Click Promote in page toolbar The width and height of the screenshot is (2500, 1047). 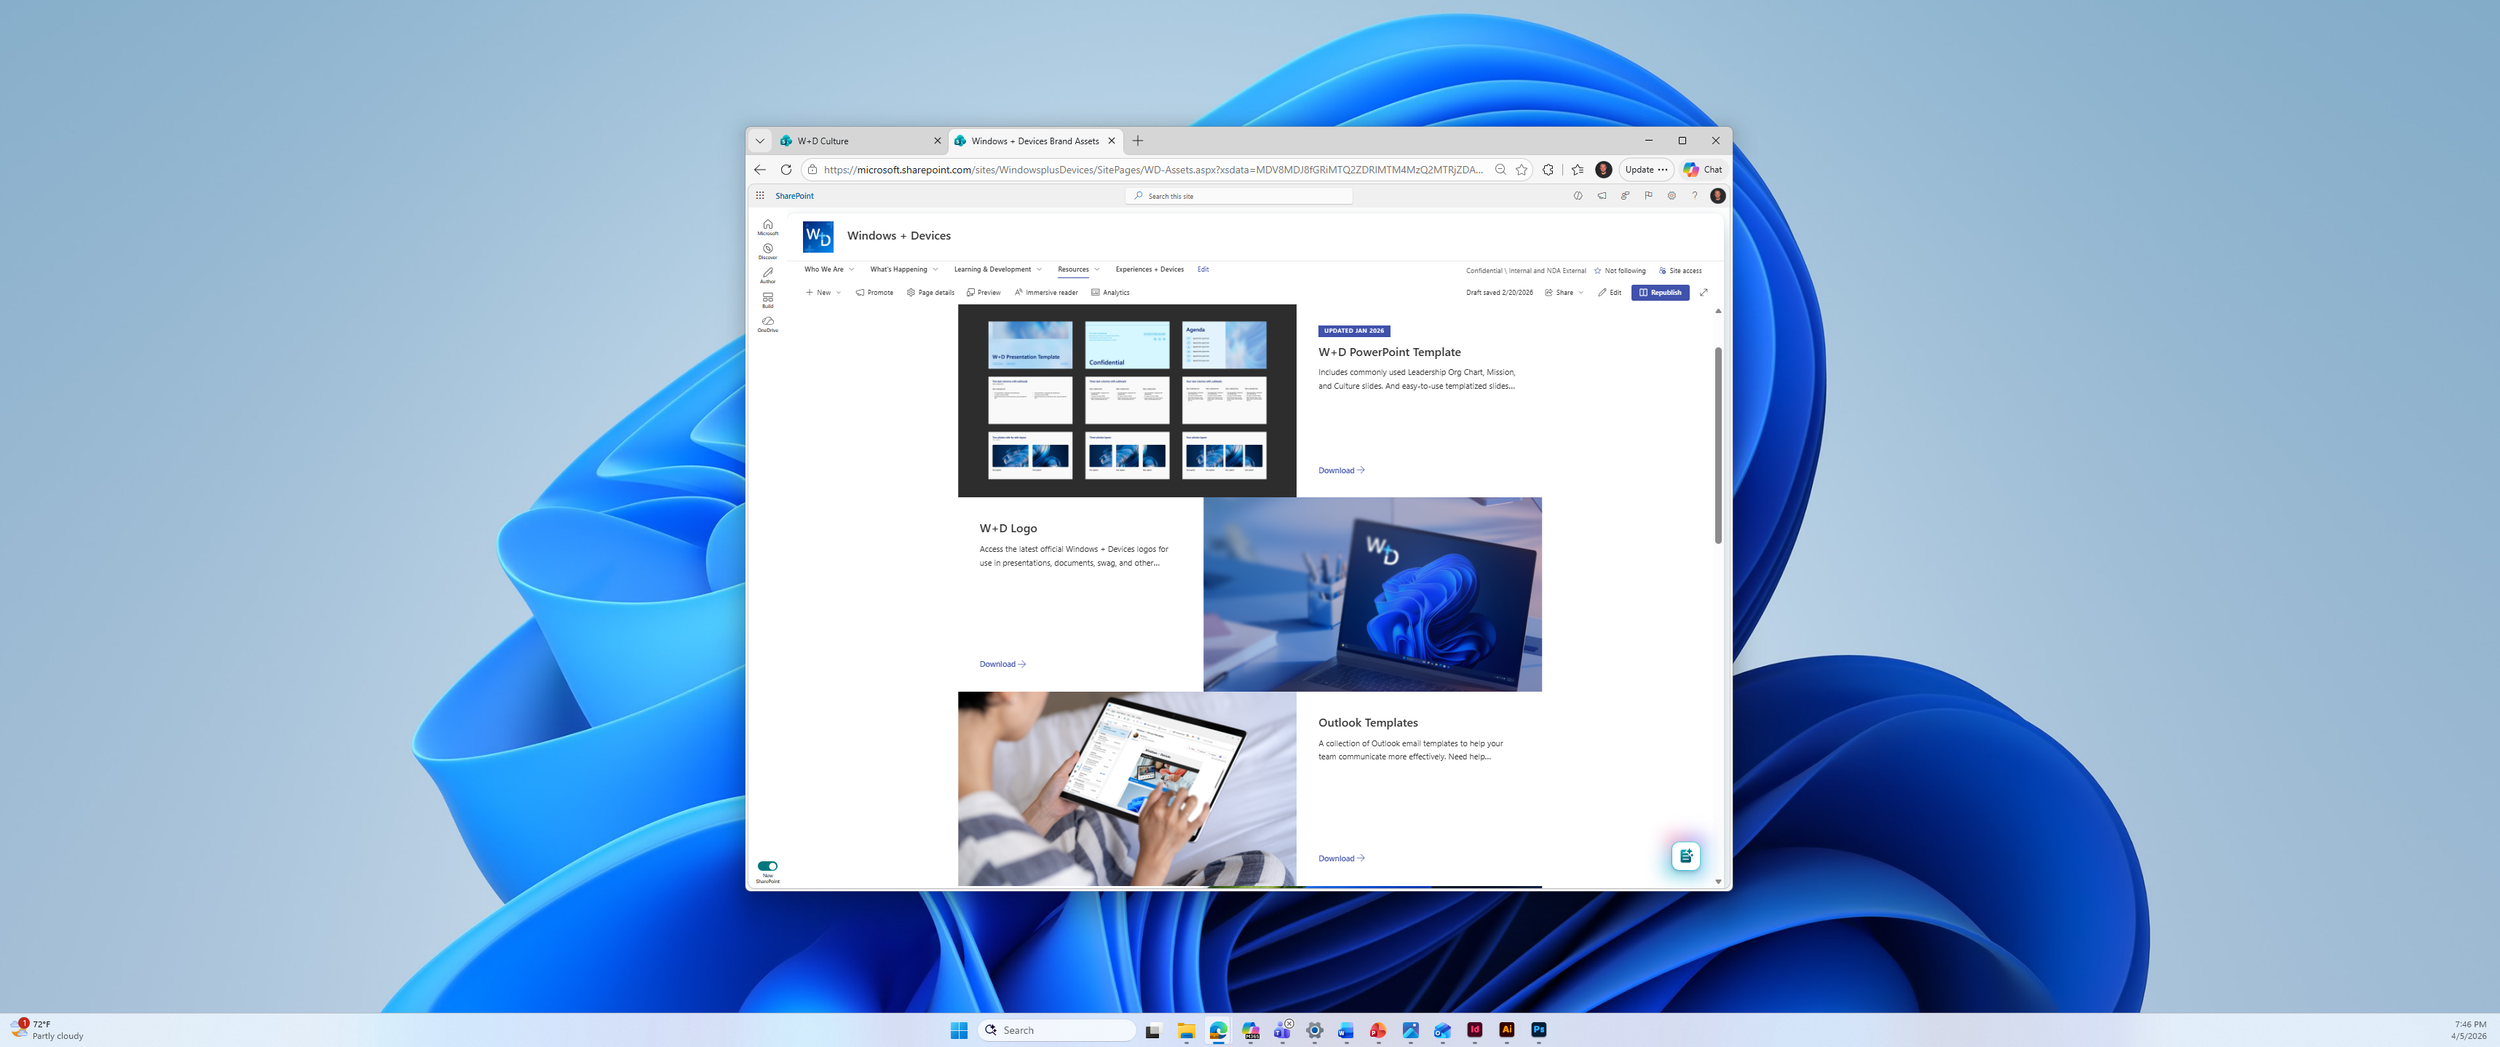coord(874,293)
